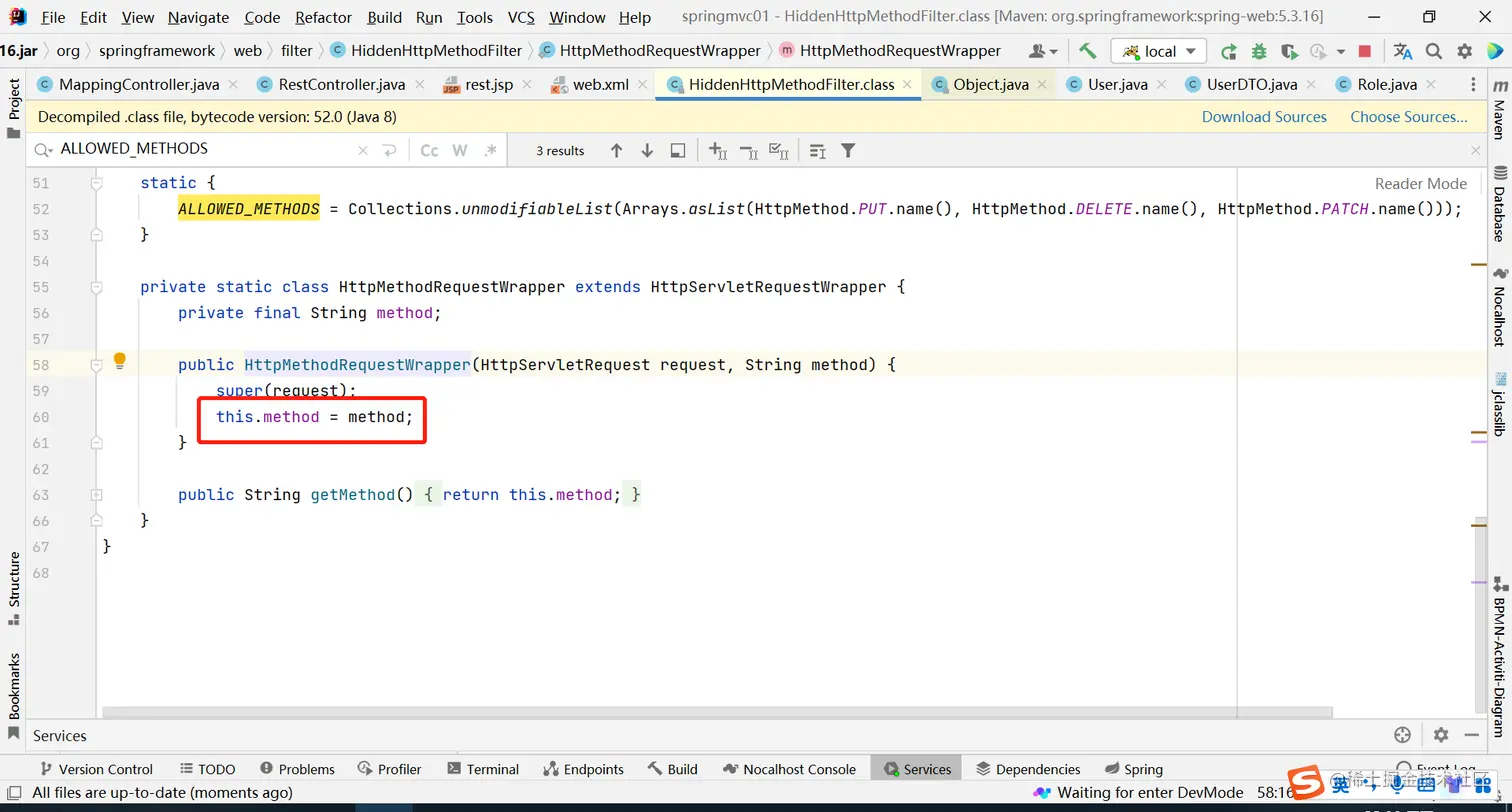Start debugging with the green bug icon
Viewport: 1512px width, 812px height.
(1259, 51)
